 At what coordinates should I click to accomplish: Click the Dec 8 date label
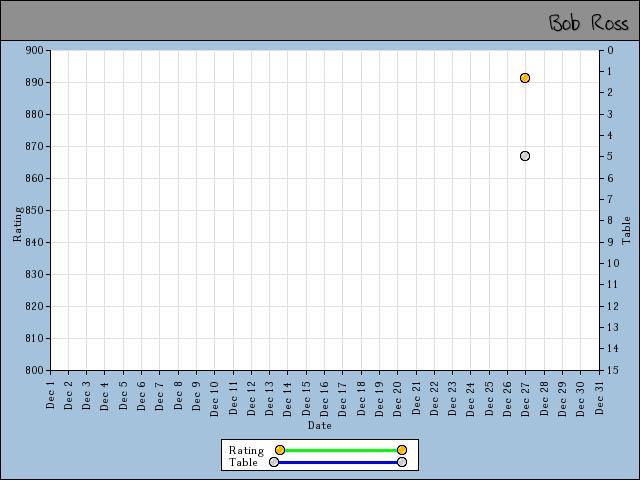pyautogui.click(x=178, y=395)
